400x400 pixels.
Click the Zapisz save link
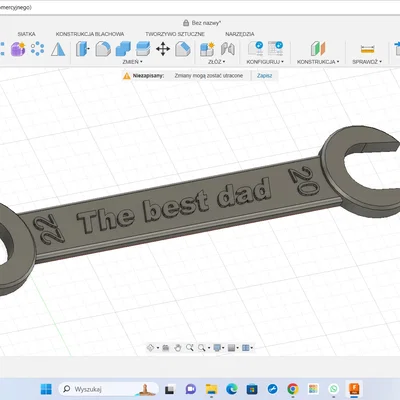tap(264, 76)
